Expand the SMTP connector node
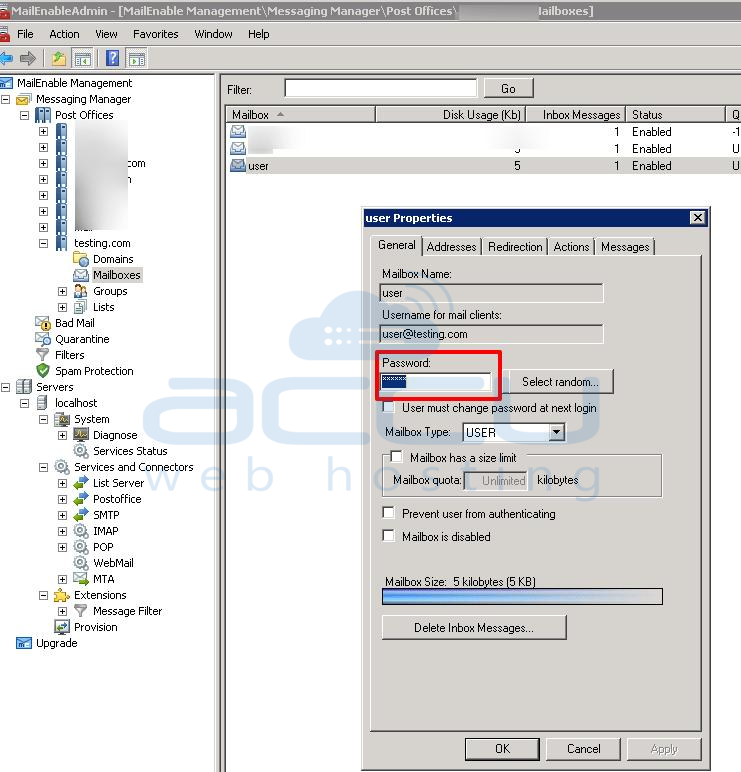 tap(63, 515)
